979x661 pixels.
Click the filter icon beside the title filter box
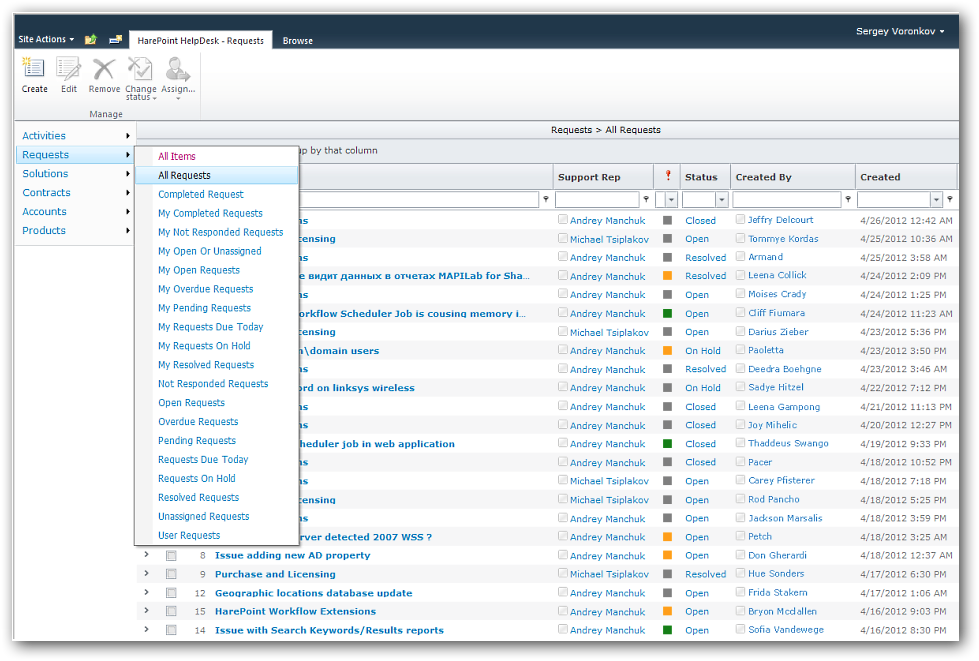[x=545, y=199]
